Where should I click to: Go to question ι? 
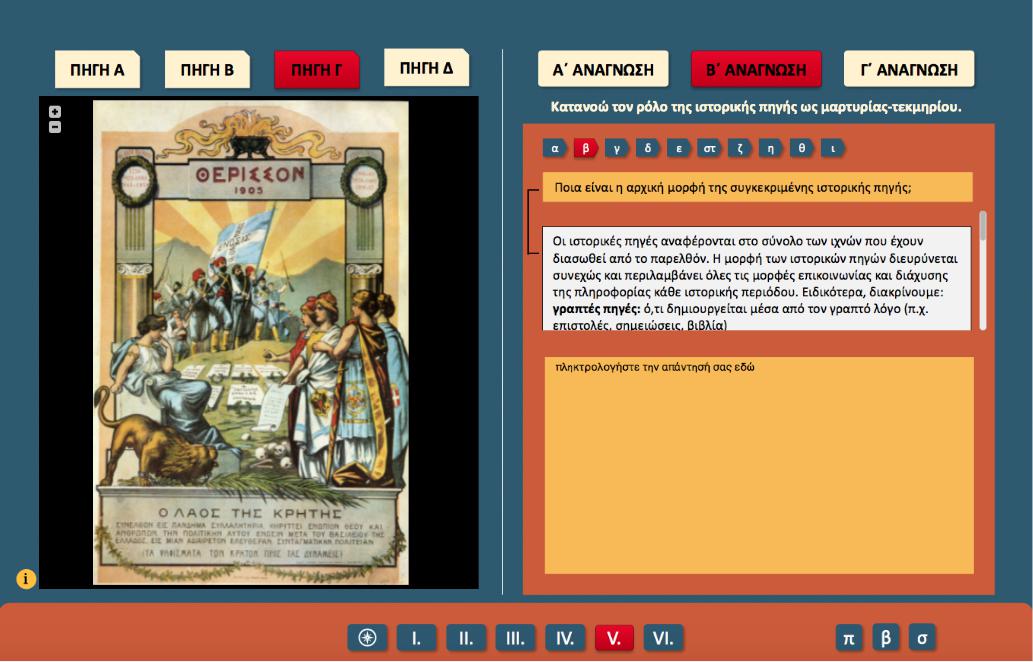(833, 148)
